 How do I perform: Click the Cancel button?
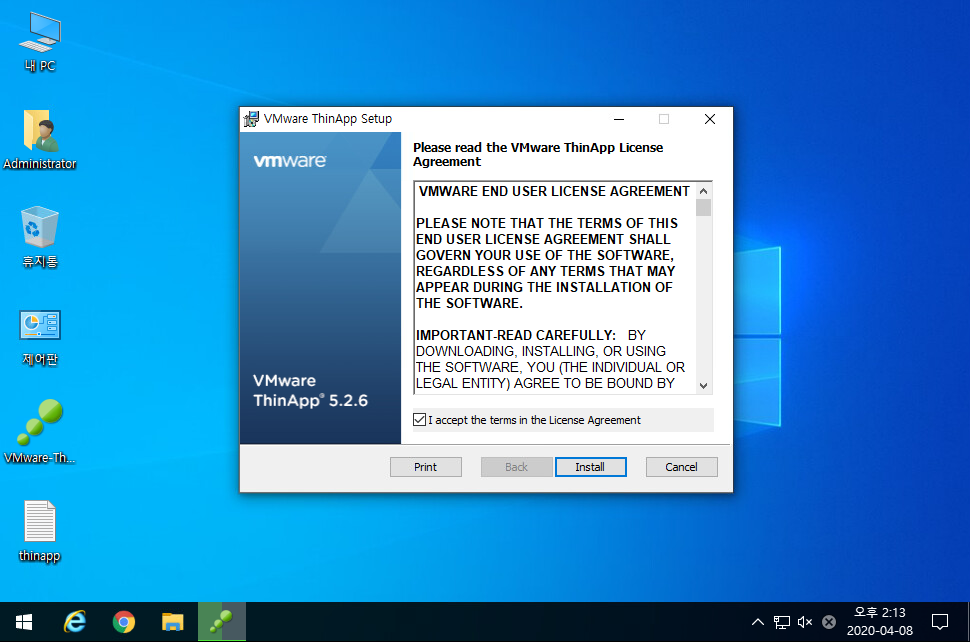681,467
